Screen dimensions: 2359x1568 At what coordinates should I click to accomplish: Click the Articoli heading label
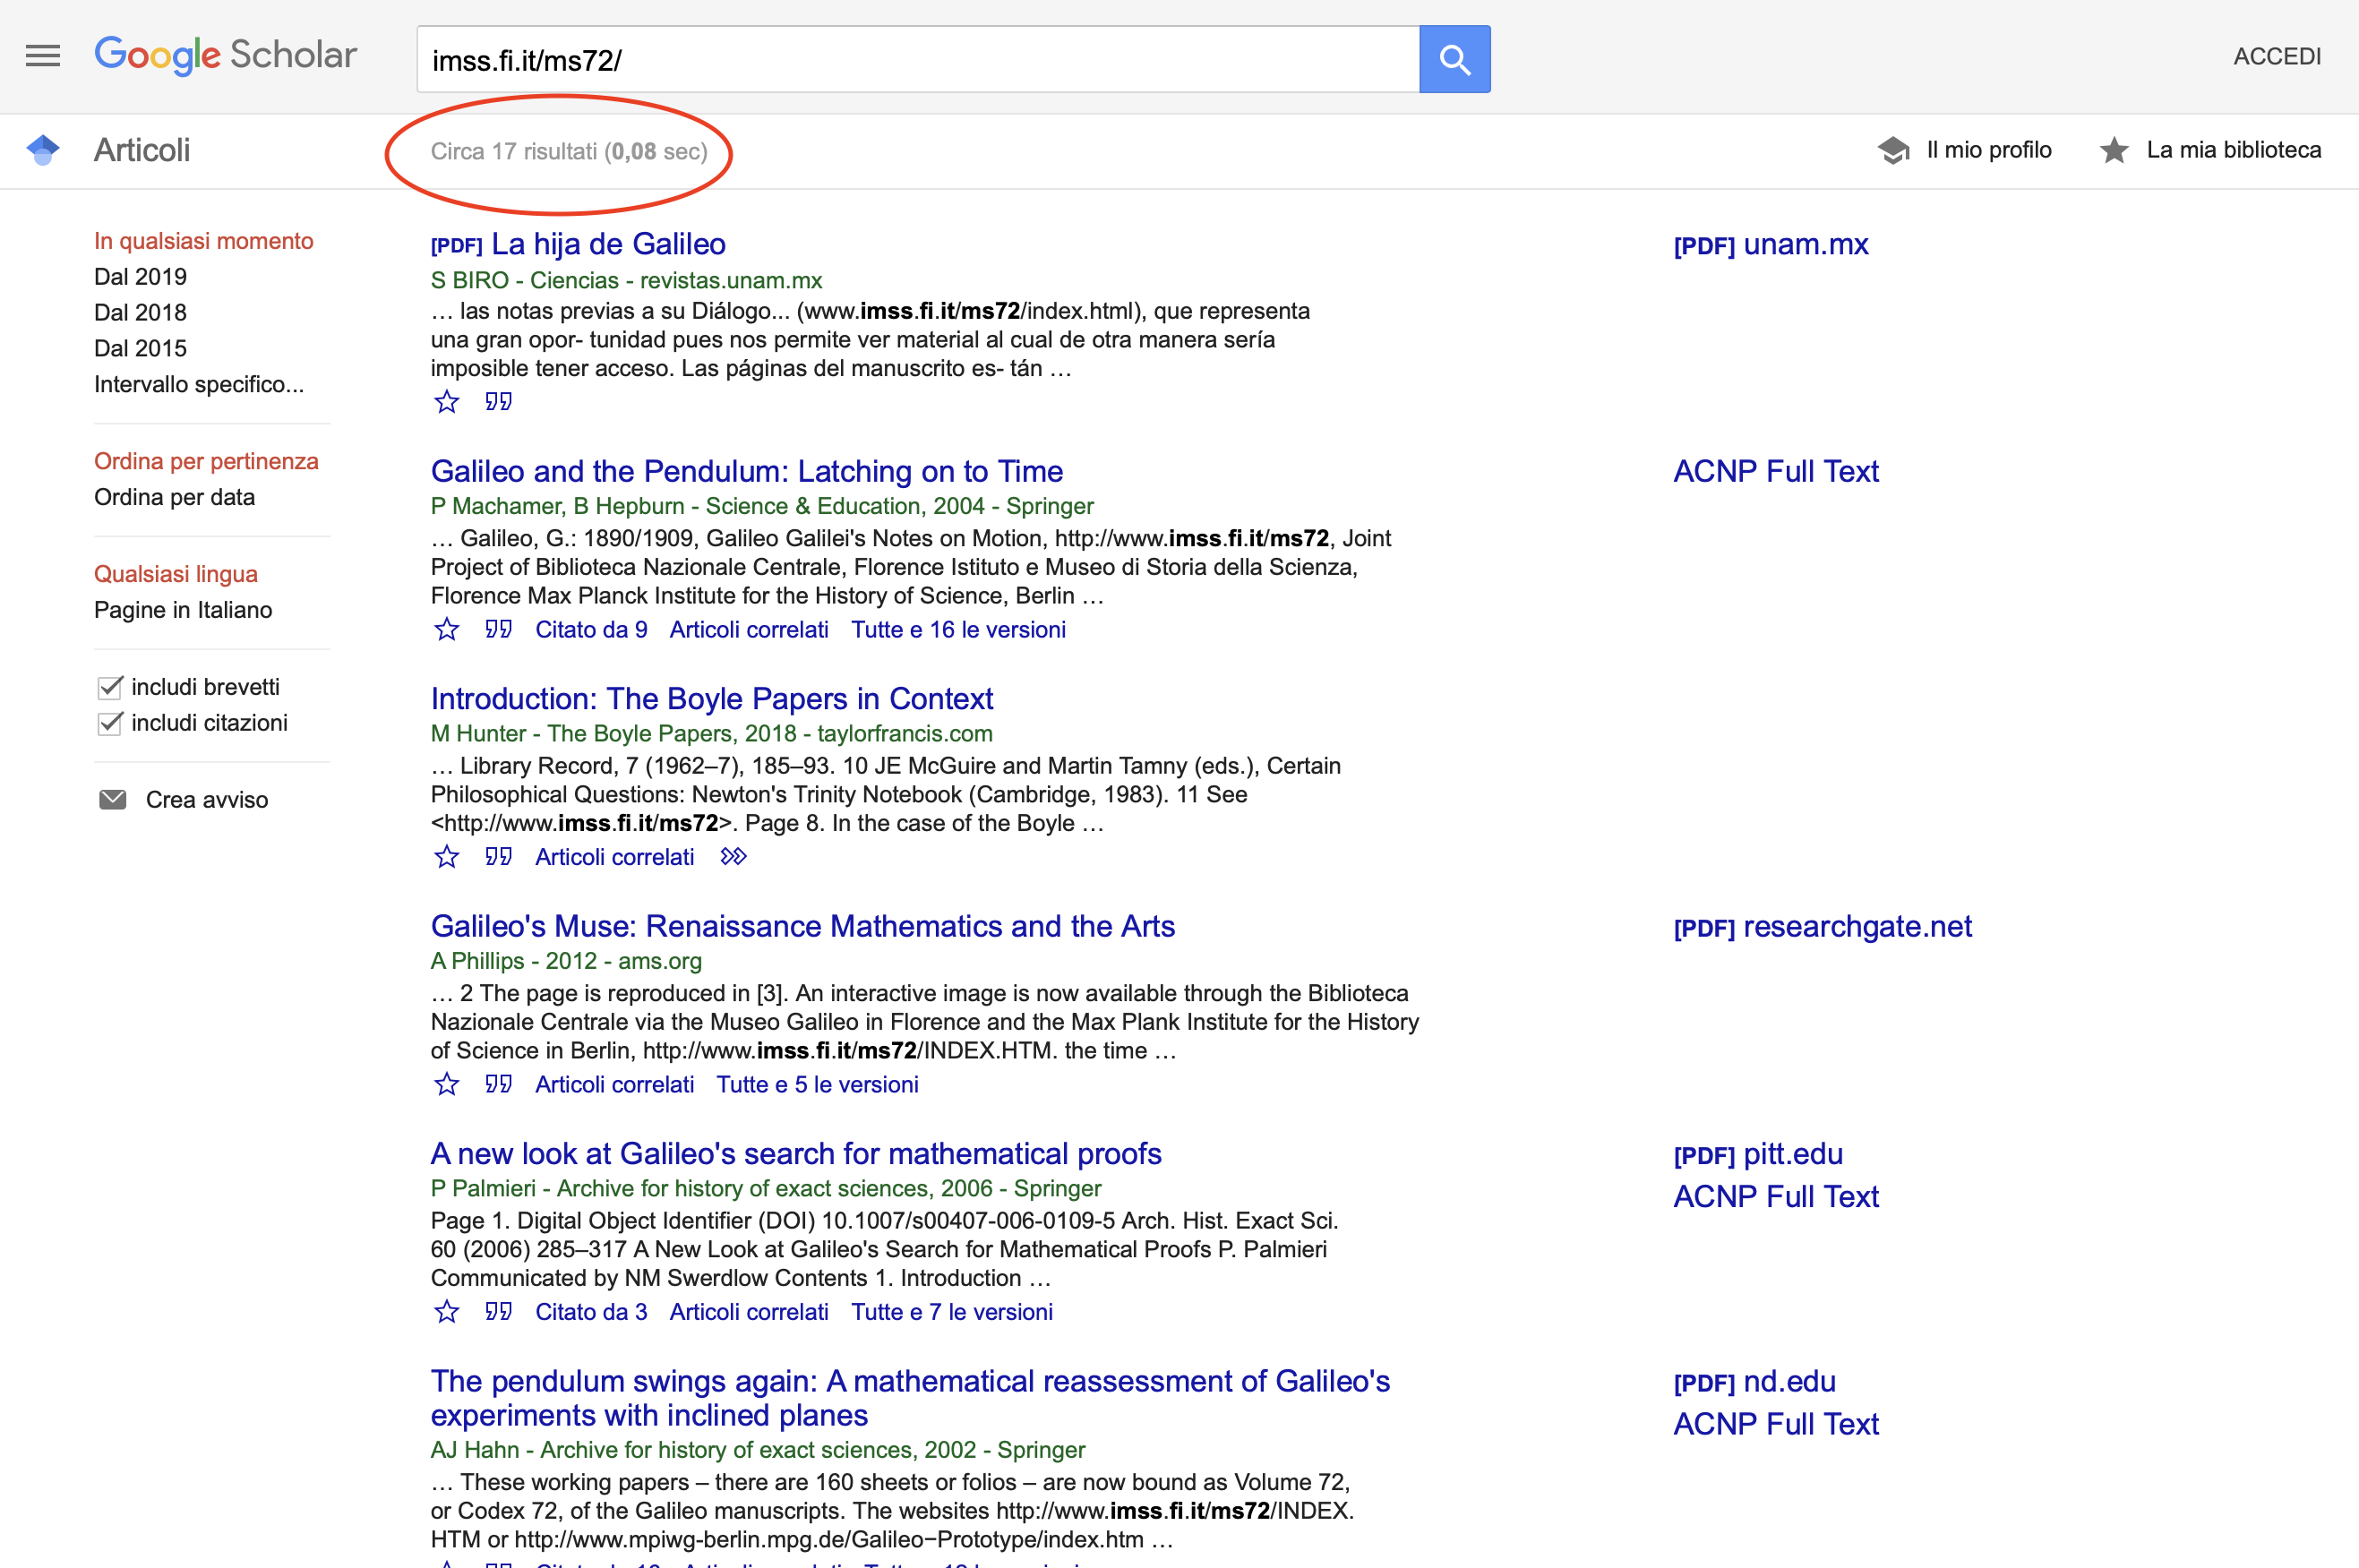[x=142, y=150]
